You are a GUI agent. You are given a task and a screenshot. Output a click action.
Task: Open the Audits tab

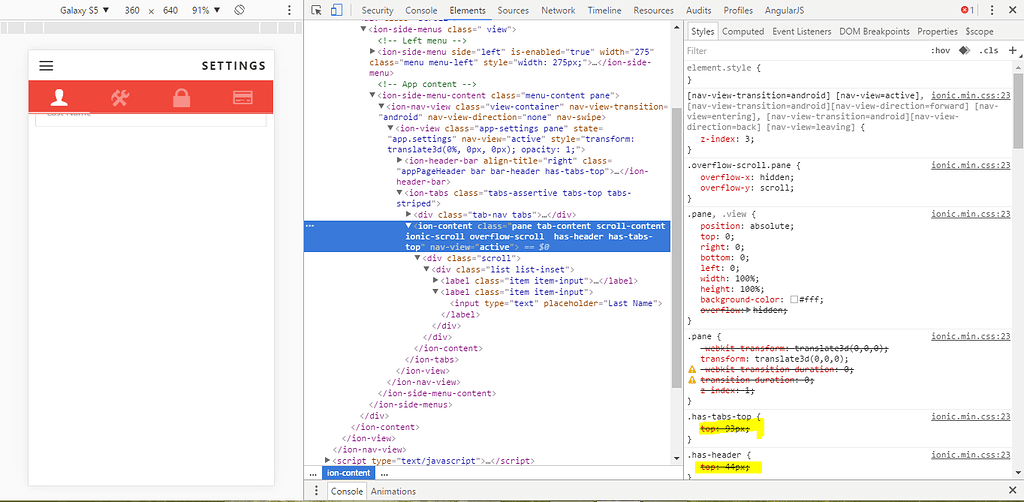click(699, 10)
